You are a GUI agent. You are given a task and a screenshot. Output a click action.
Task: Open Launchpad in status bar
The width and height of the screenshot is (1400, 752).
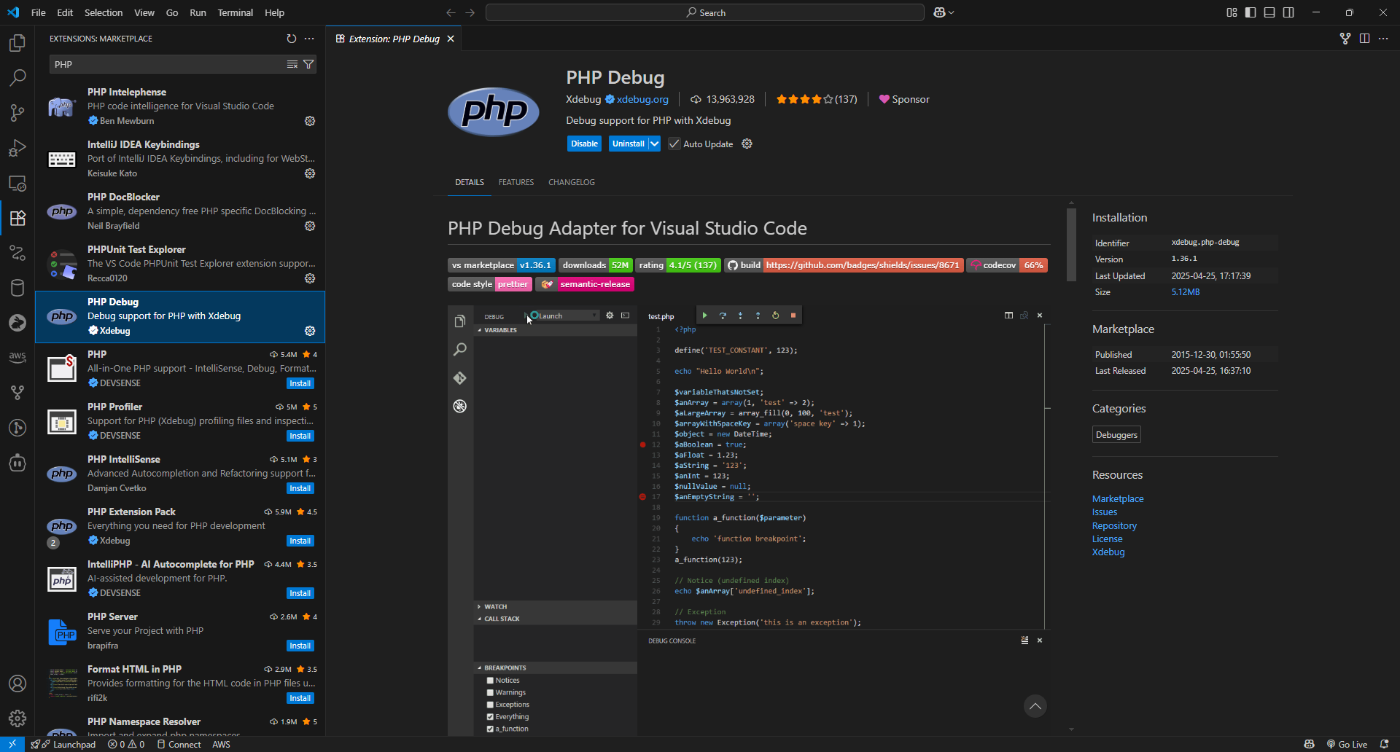[x=68, y=744]
